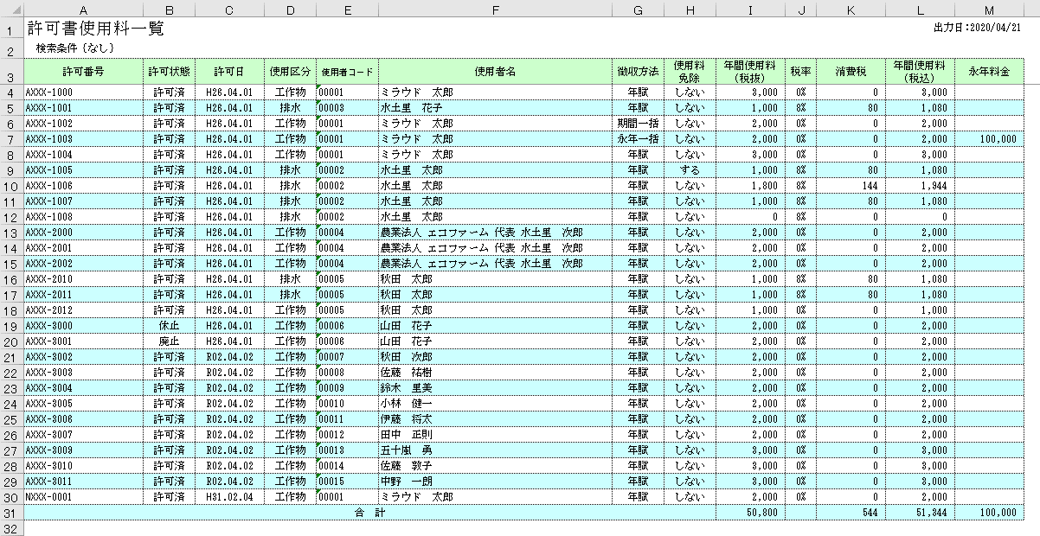Select column H header
Screen dimensions: 1040x536
690,9
